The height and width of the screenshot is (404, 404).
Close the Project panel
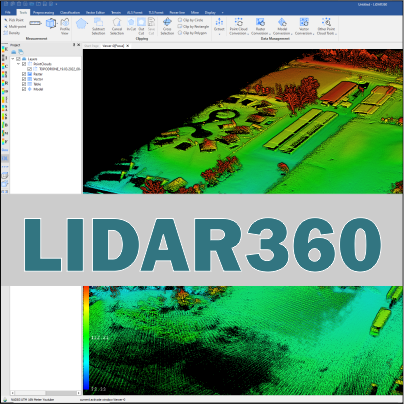tap(79, 45)
